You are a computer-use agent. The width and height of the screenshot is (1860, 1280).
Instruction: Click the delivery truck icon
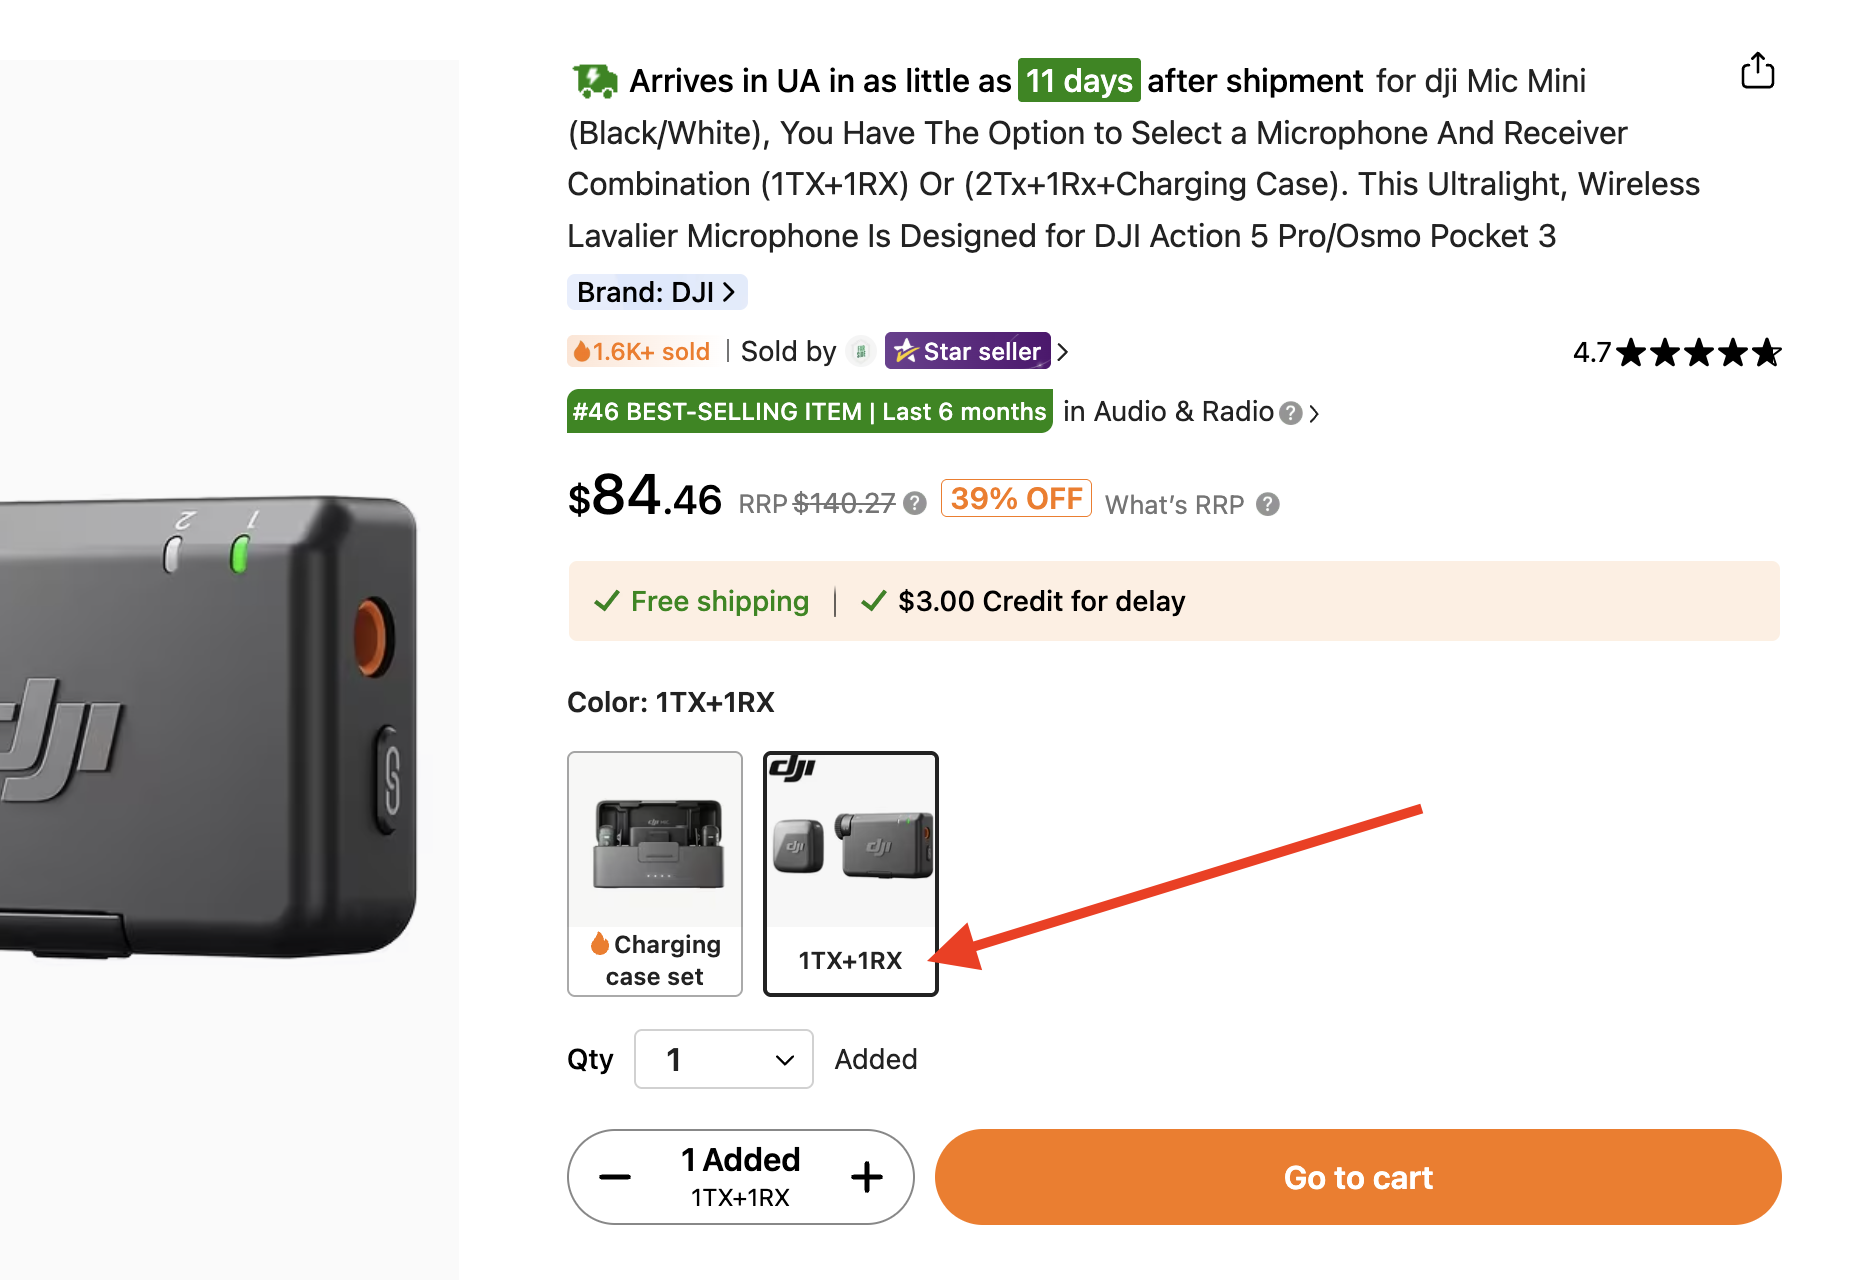pyautogui.click(x=595, y=81)
